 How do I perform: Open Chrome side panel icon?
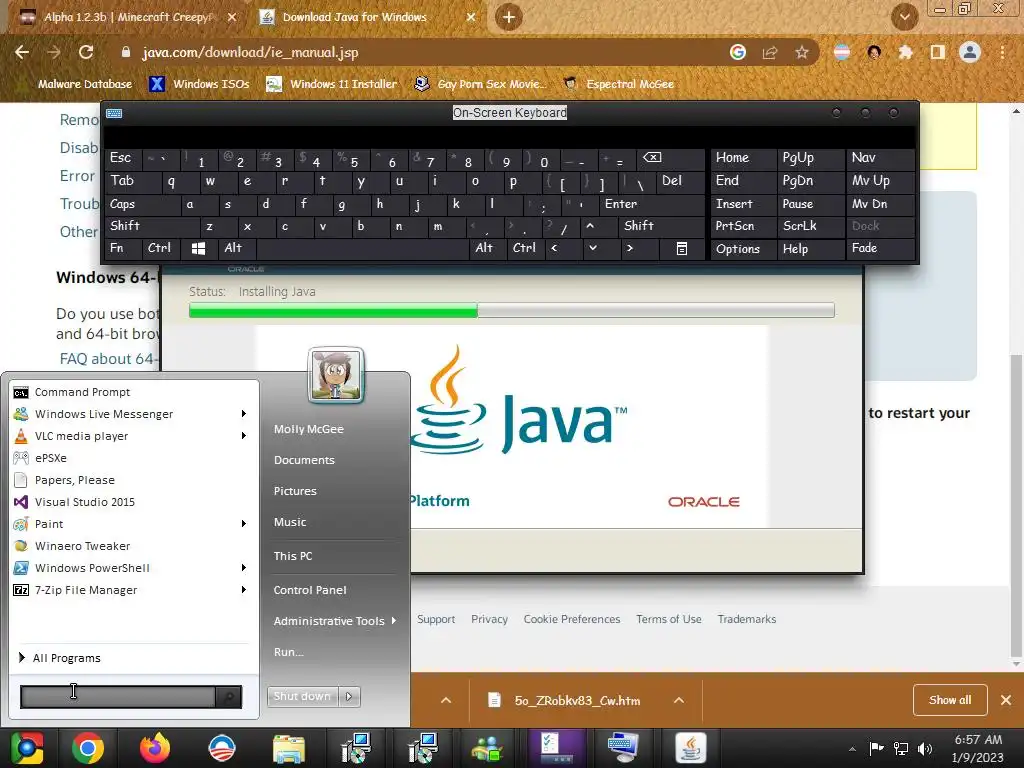pos(937,52)
